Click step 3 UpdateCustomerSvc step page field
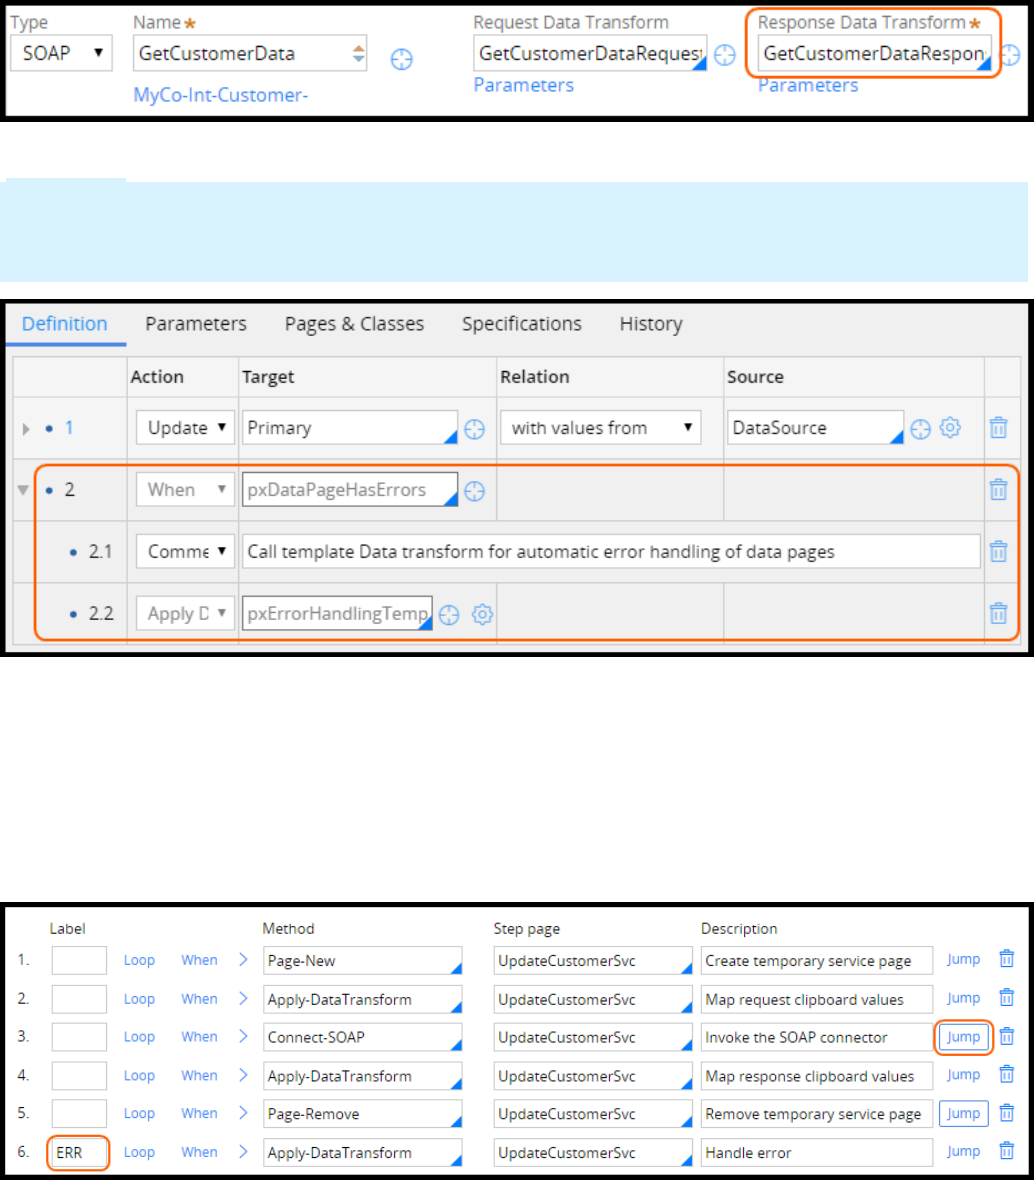The width and height of the screenshot is (1034, 1180). click(x=593, y=1037)
